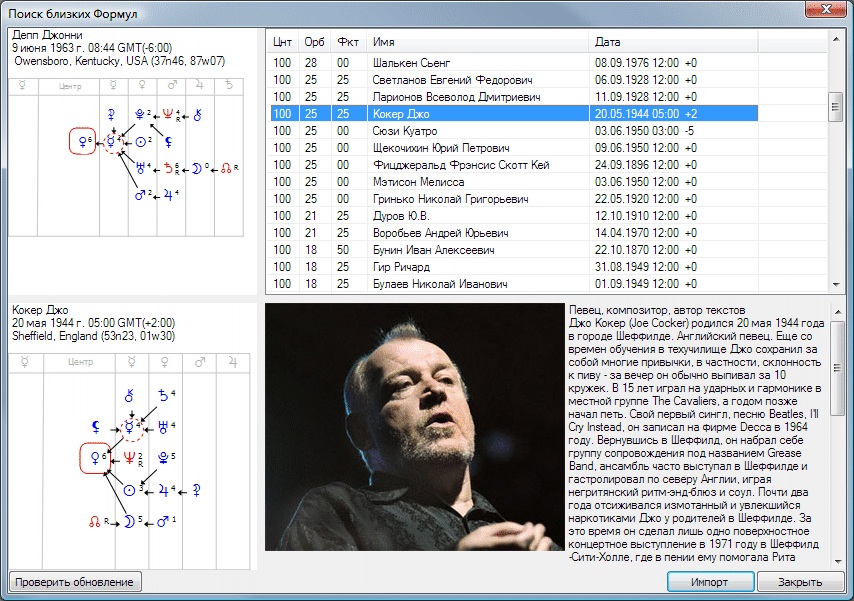Select the row Шалькен Сьенг
Viewport: 854px width, 601px height.
coord(512,63)
